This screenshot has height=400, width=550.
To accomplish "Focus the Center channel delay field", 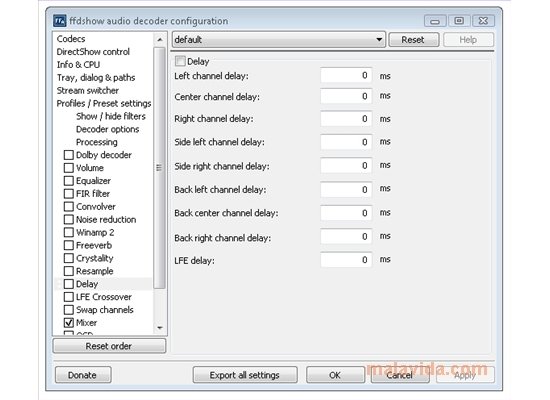I will tap(346, 96).
